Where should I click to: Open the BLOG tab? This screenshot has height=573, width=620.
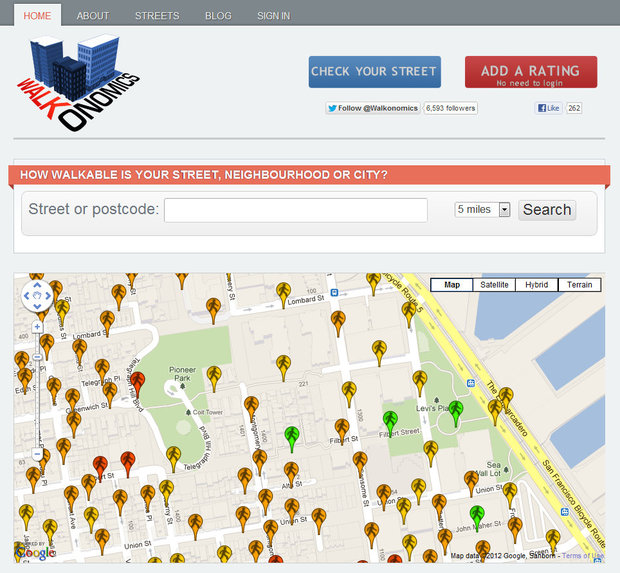click(x=218, y=16)
